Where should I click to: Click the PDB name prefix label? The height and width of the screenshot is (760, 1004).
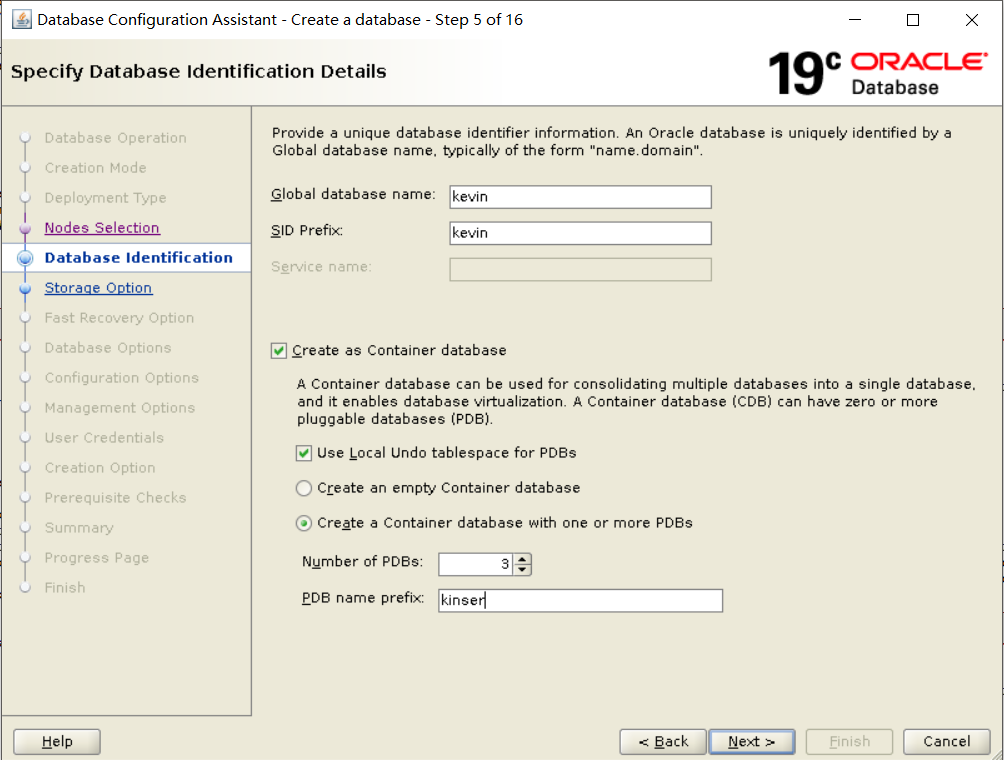(x=363, y=598)
